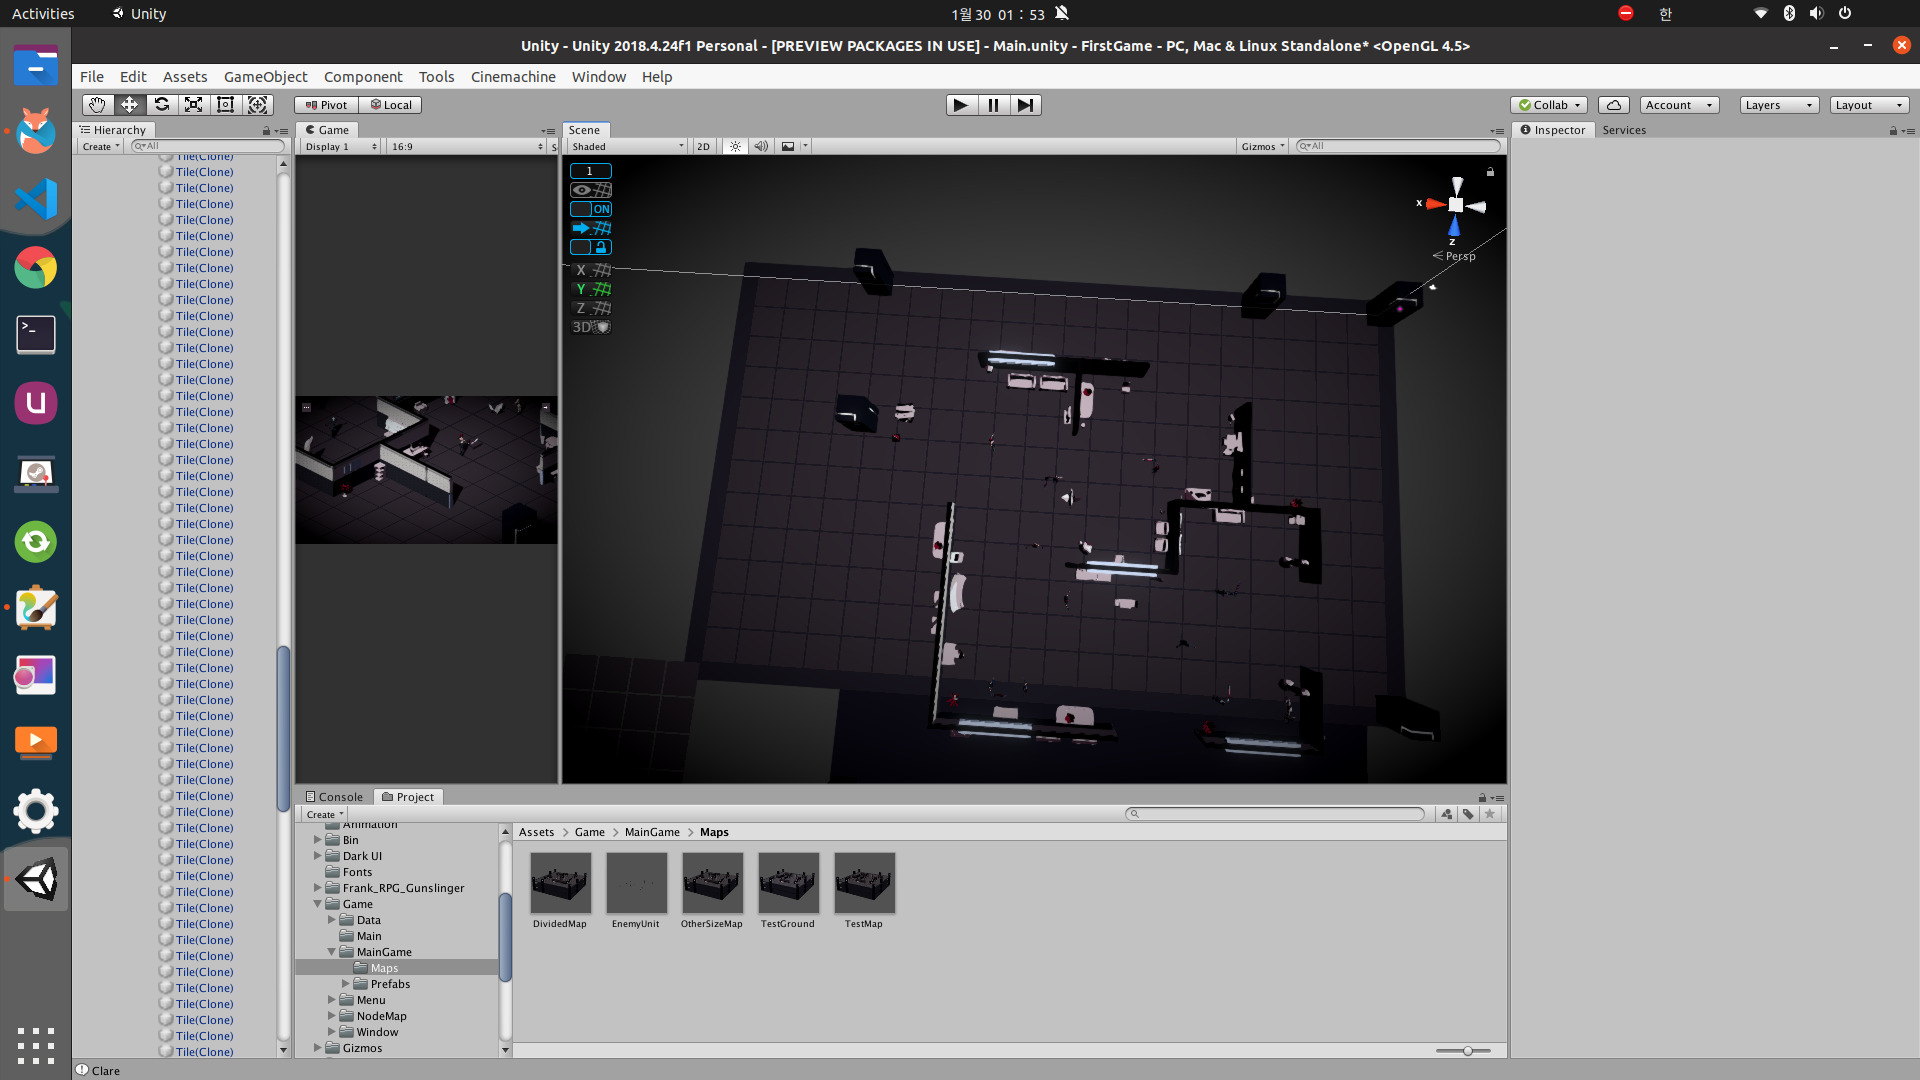This screenshot has width=1920, height=1080.
Task: Click the Step frame button
Action: click(1025, 105)
